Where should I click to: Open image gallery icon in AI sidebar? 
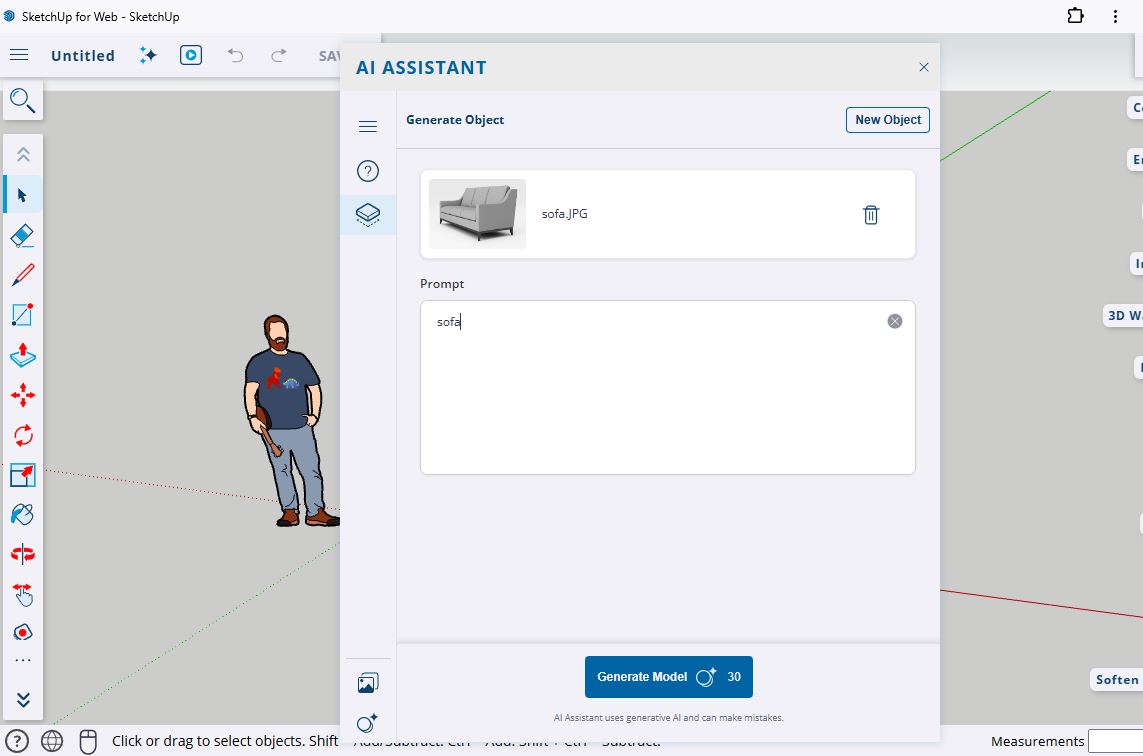coord(368,683)
